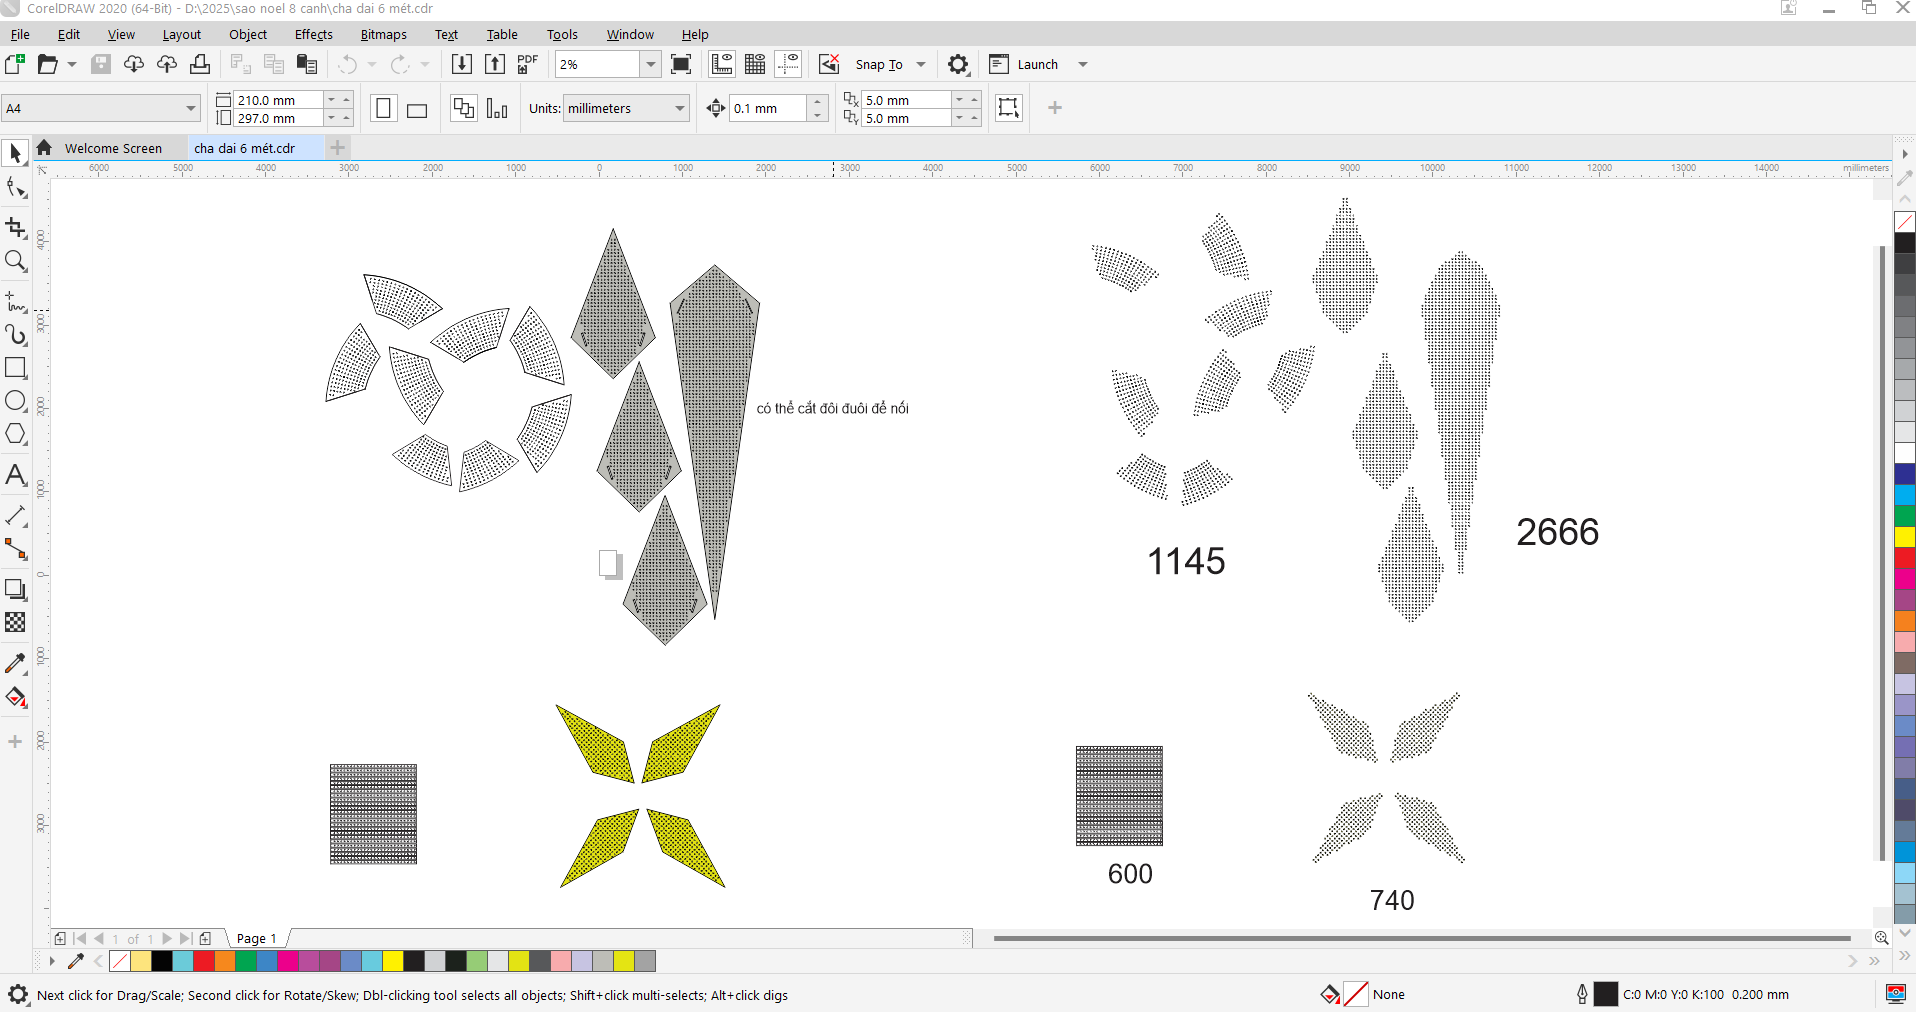Toggle Show rulers button
This screenshot has width=1916, height=1012.
(722, 64)
